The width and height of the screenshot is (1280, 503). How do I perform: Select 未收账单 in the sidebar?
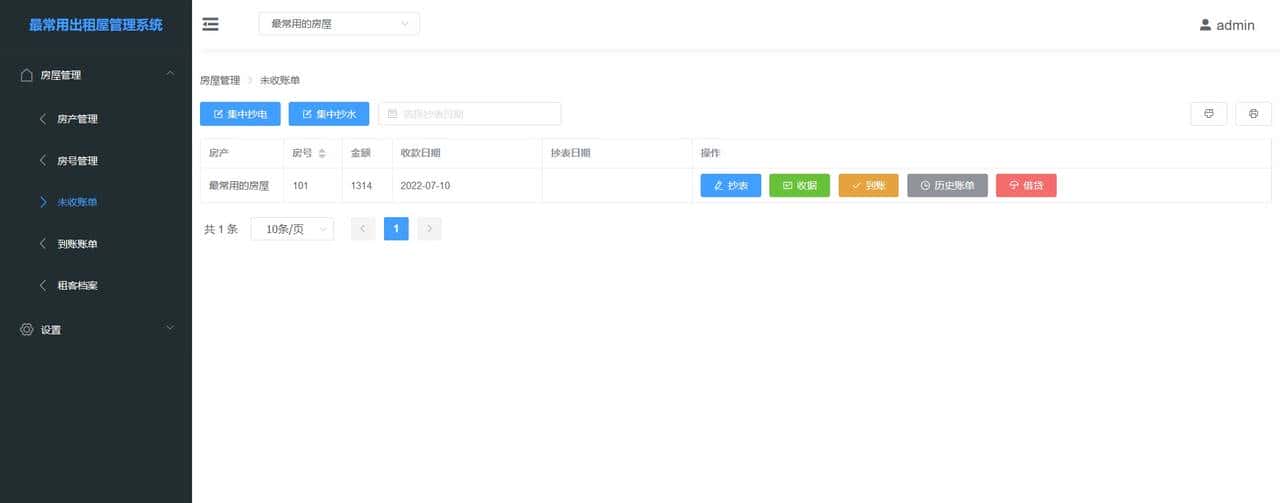96,202
